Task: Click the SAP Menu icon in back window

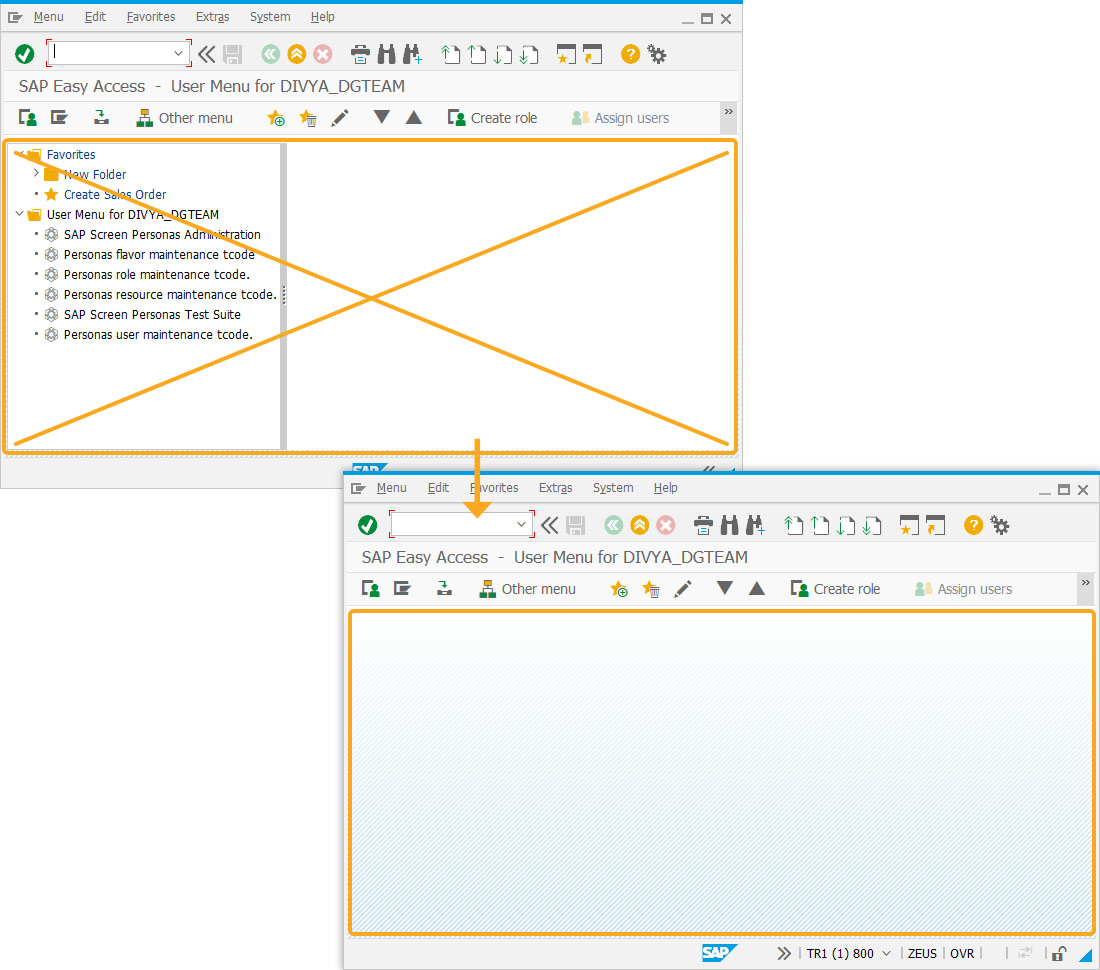Action: coord(59,118)
